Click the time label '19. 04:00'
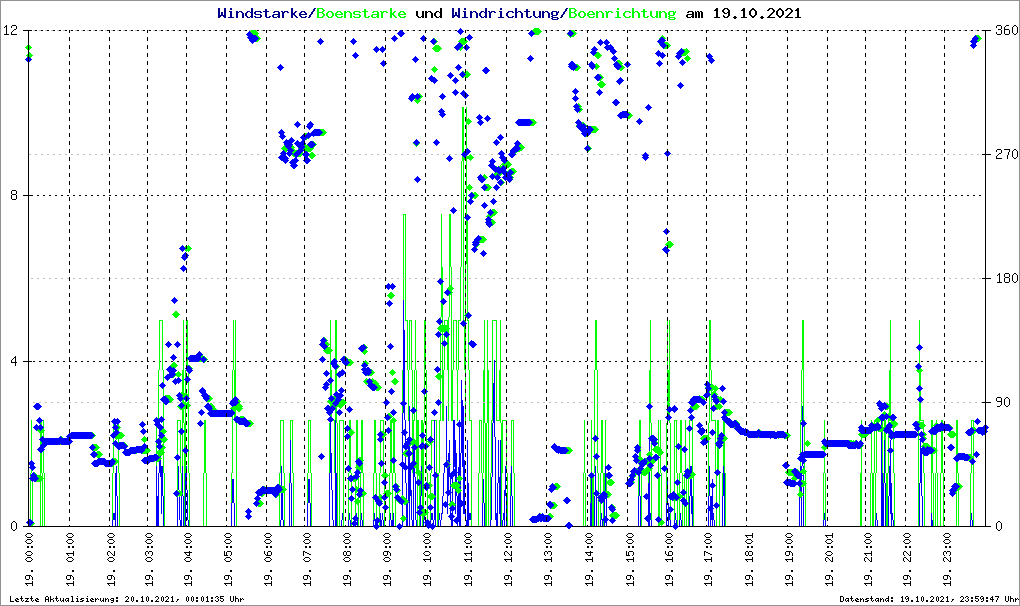 tap(187, 560)
